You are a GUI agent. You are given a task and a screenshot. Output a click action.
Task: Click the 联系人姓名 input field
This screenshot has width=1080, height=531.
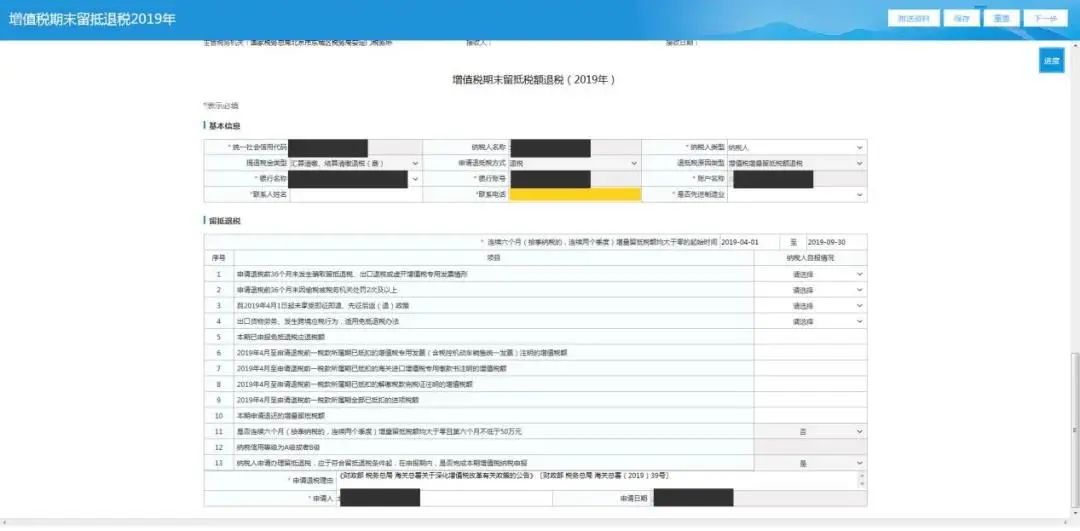pyautogui.click(x=355, y=195)
